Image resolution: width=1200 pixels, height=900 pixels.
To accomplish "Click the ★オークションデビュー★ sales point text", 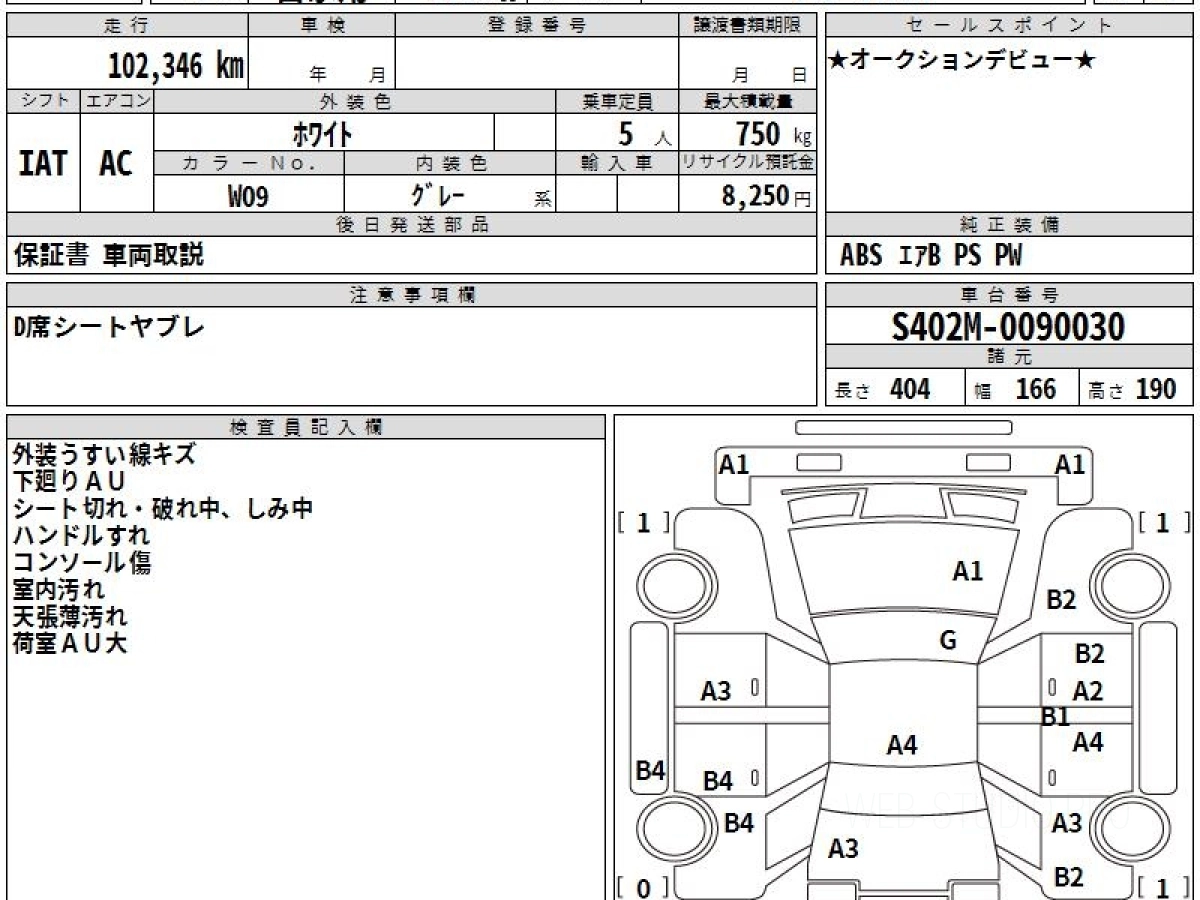I will (962, 60).
